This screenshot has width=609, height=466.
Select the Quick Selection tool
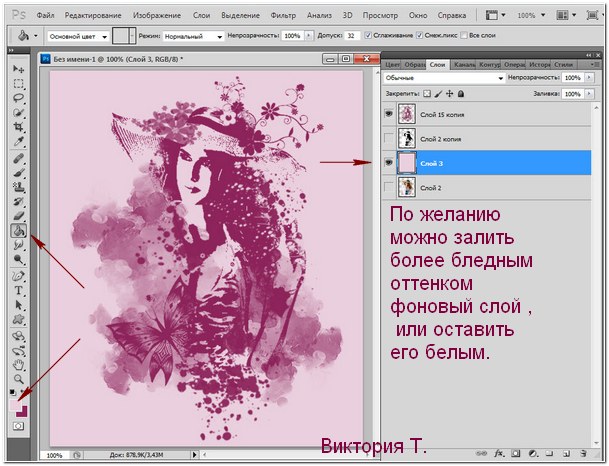pos(18,112)
